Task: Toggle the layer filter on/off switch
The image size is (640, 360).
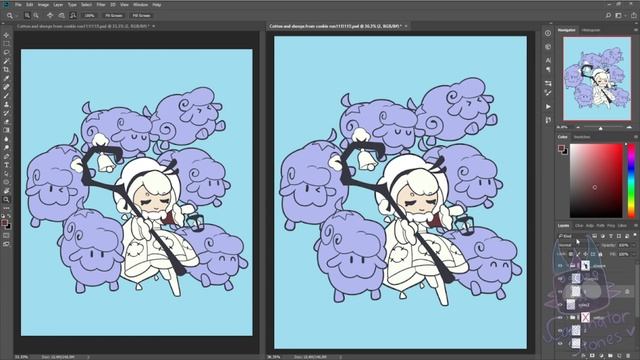Action: [x=635, y=236]
